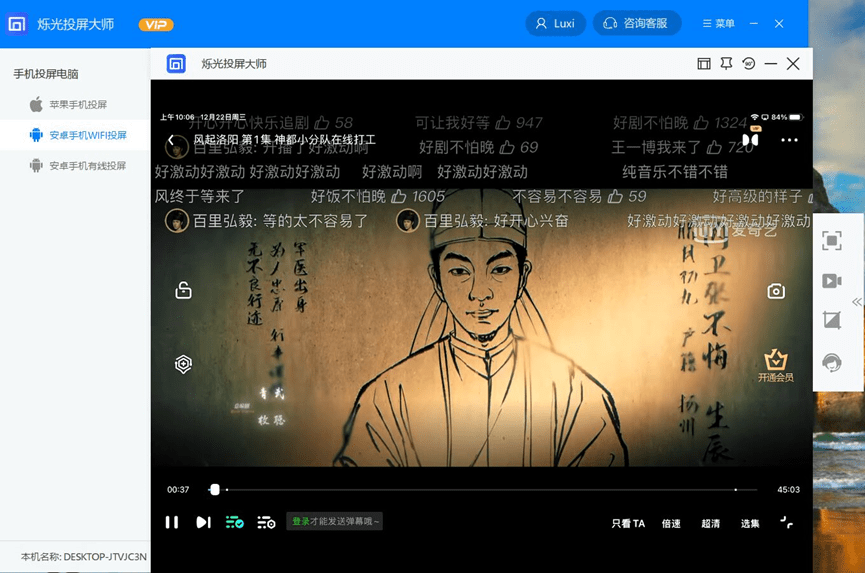Collapse the right toolbar with double chevron
865x573 pixels.
coord(857,302)
